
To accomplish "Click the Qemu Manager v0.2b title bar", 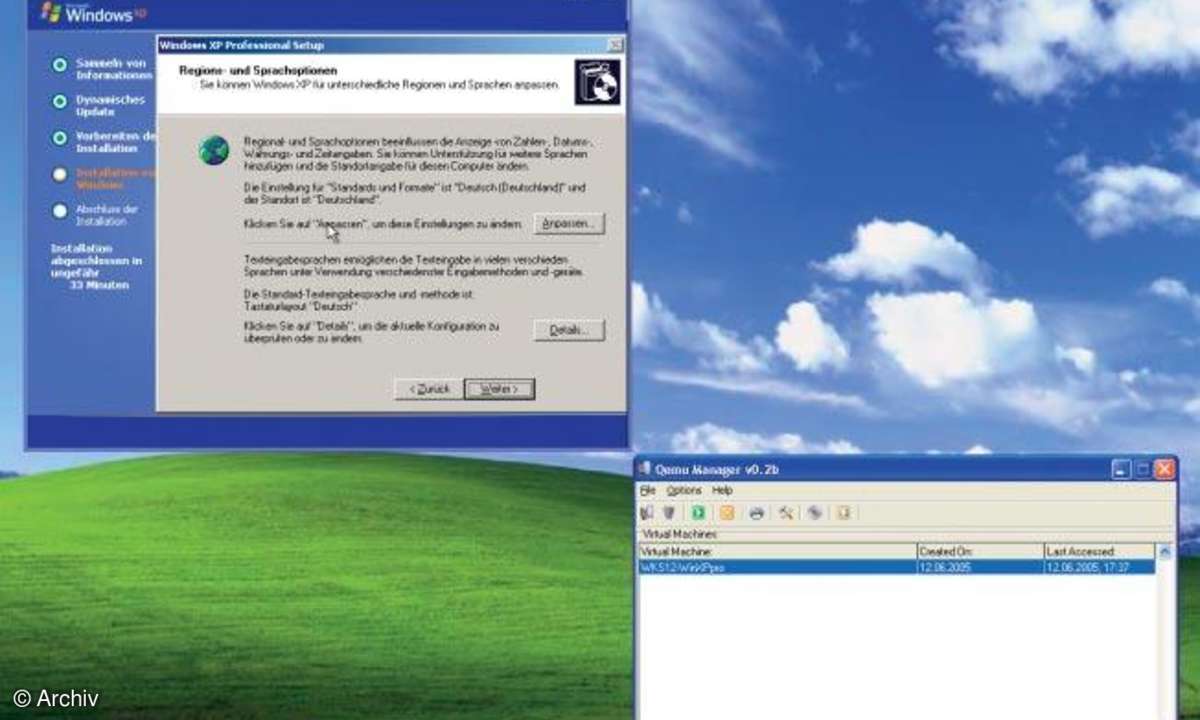I will pos(906,468).
